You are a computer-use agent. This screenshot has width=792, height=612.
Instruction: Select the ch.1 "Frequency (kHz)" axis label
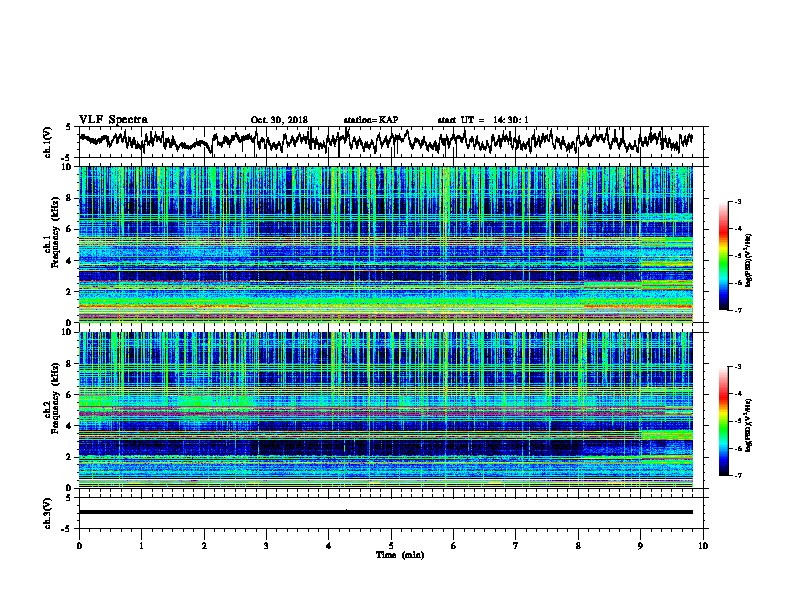[x=55, y=232]
